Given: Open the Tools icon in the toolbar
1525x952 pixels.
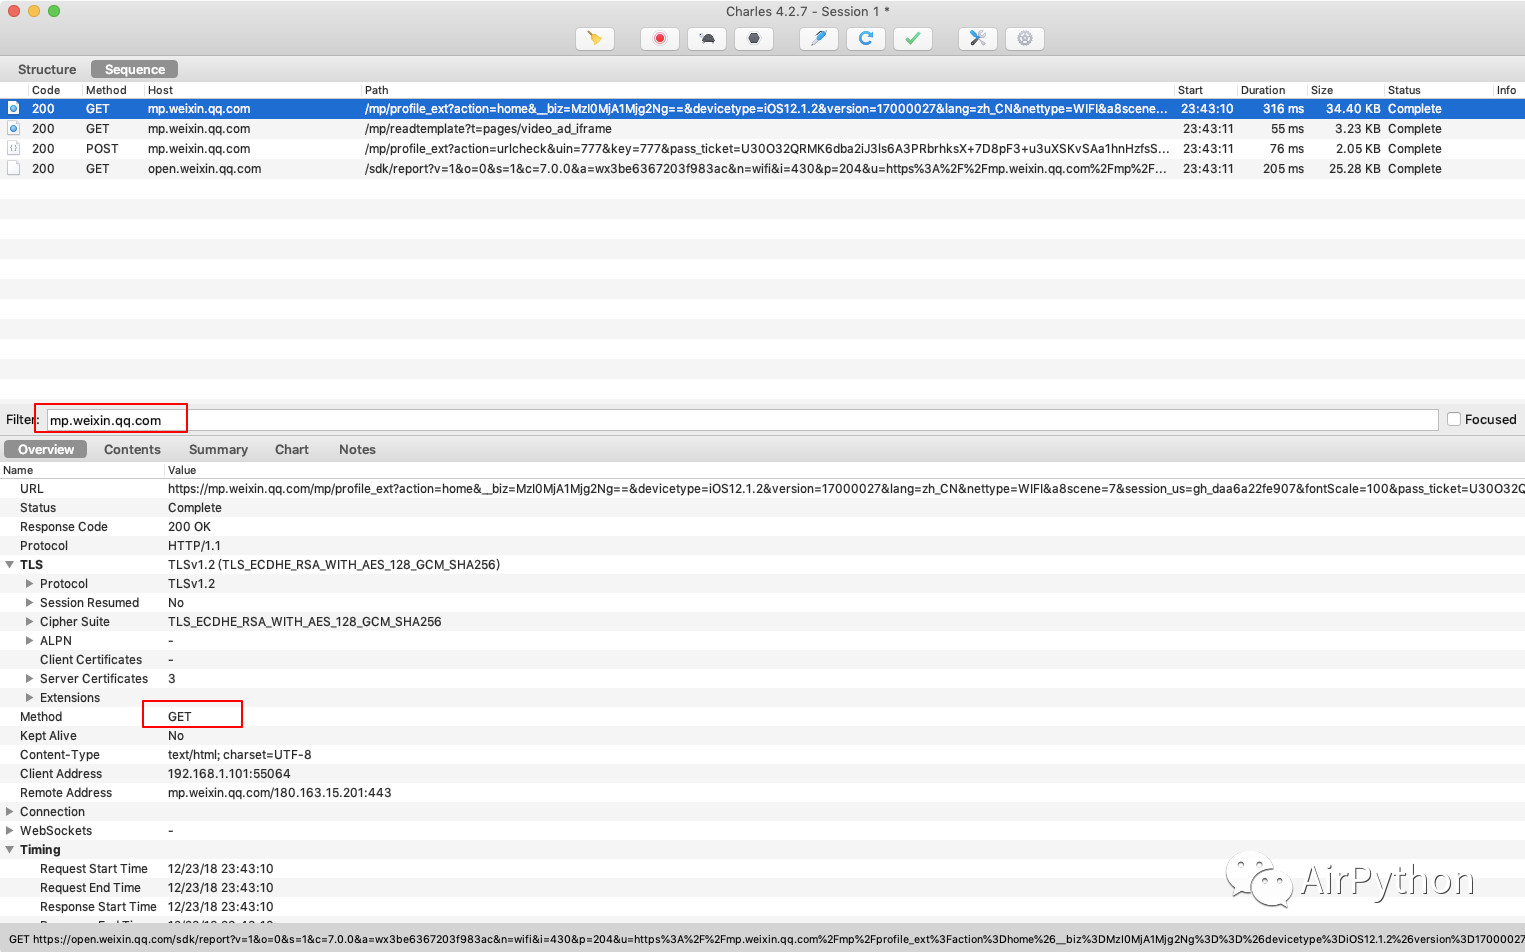Looking at the screenshot, I should point(978,39).
